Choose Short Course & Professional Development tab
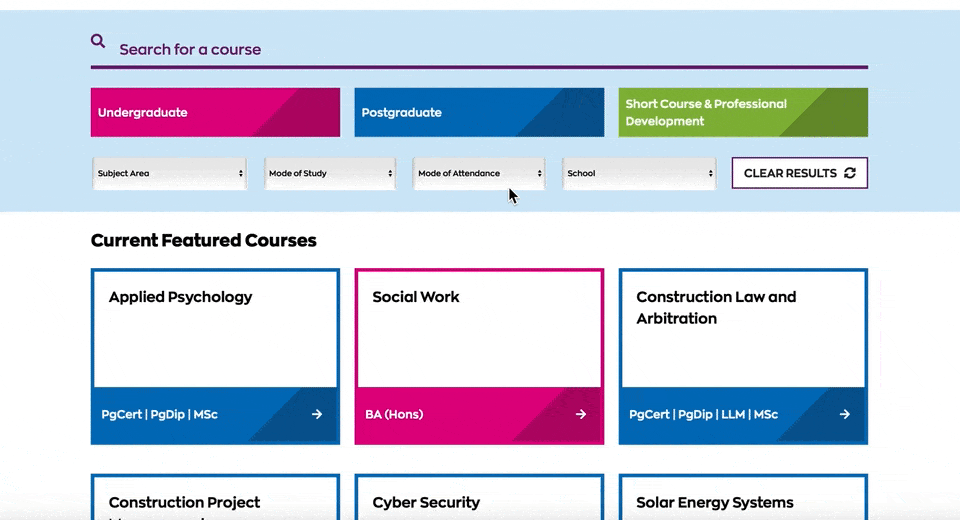Viewport: 960px width, 520px height. pos(742,112)
